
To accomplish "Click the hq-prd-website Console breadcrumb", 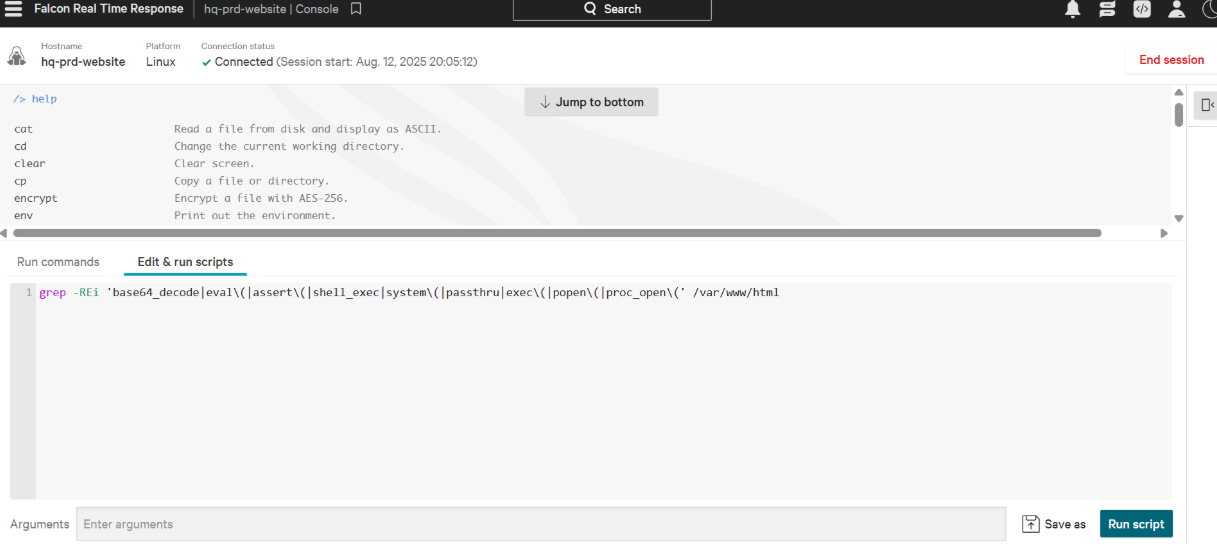I will click(x=271, y=9).
